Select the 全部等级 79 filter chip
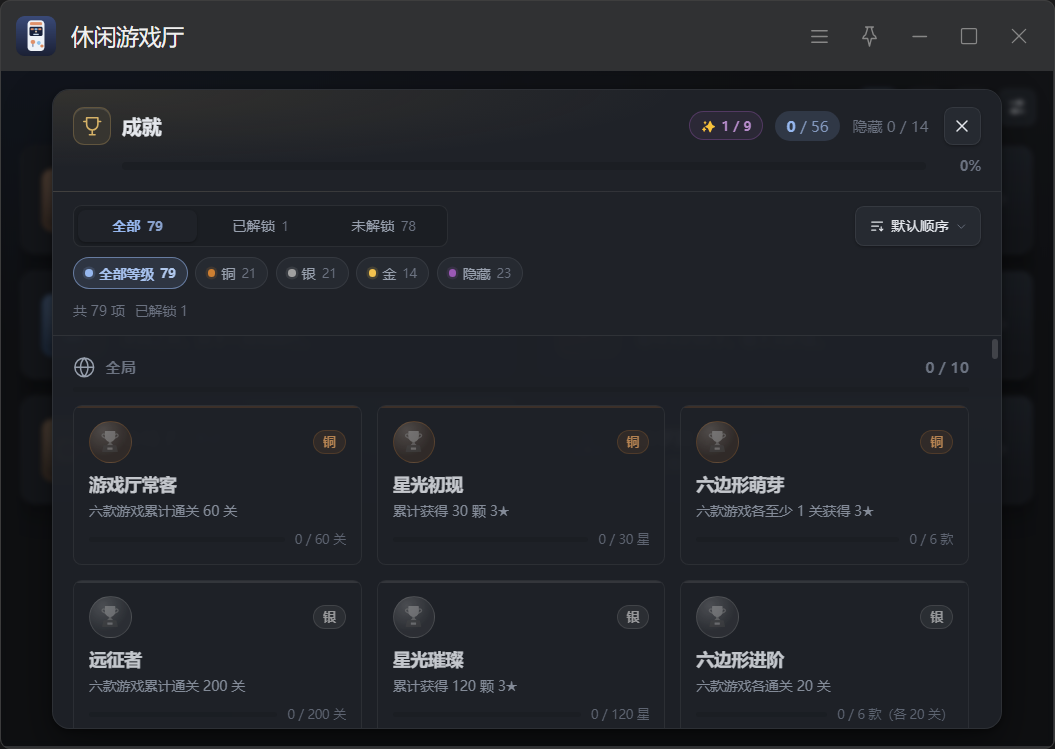 131,273
